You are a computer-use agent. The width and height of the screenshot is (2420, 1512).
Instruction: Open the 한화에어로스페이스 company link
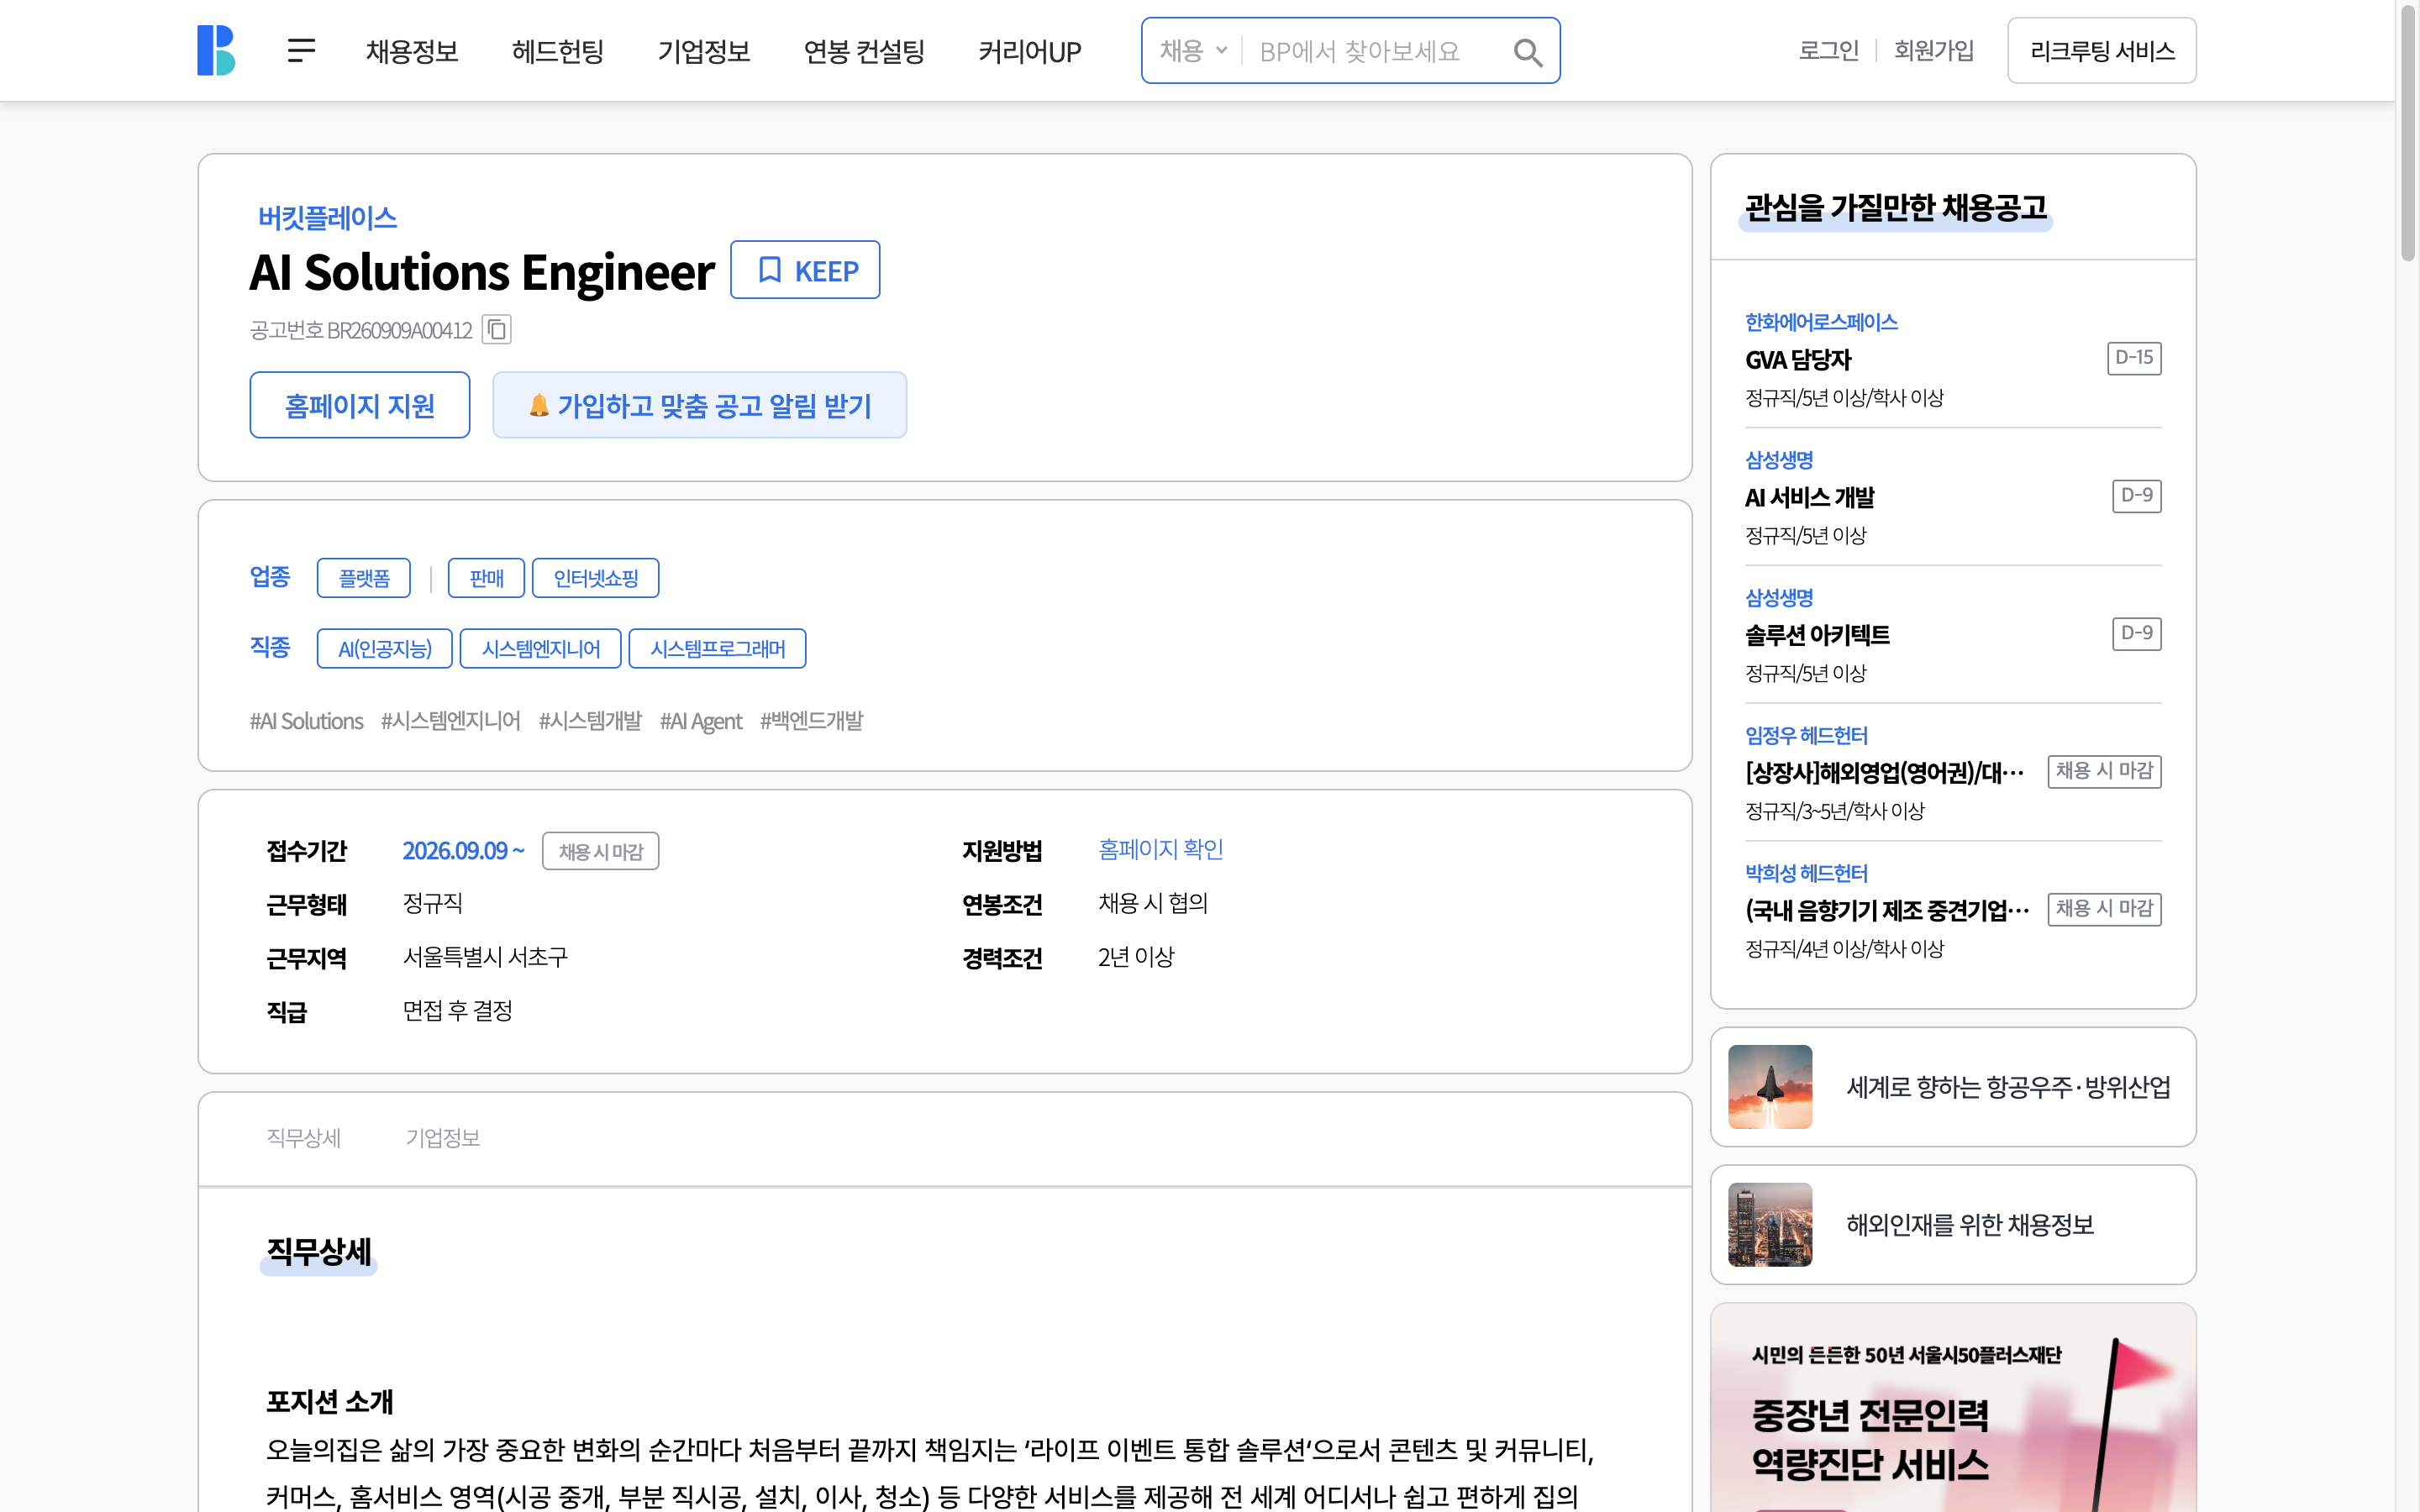pyautogui.click(x=1821, y=322)
